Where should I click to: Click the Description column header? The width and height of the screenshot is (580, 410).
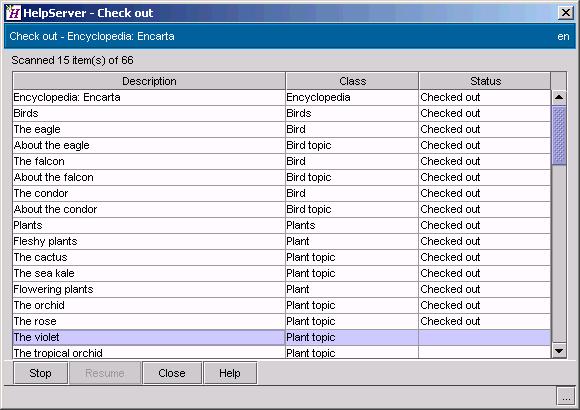click(x=149, y=81)
